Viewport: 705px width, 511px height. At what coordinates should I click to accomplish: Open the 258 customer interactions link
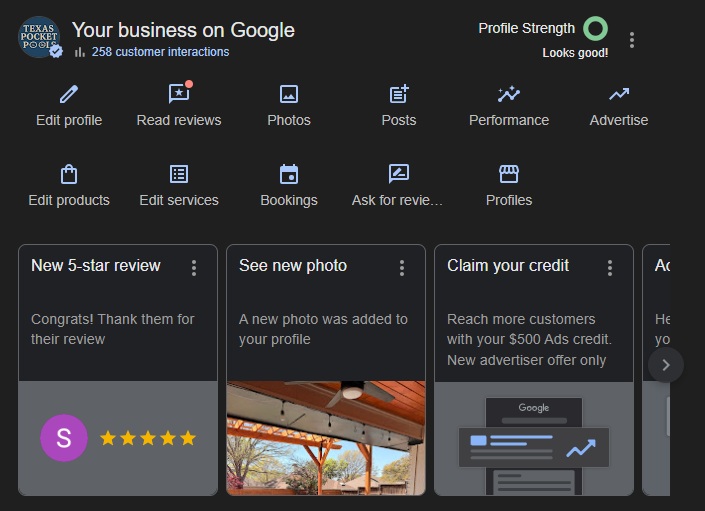click(x=160, y=52)
